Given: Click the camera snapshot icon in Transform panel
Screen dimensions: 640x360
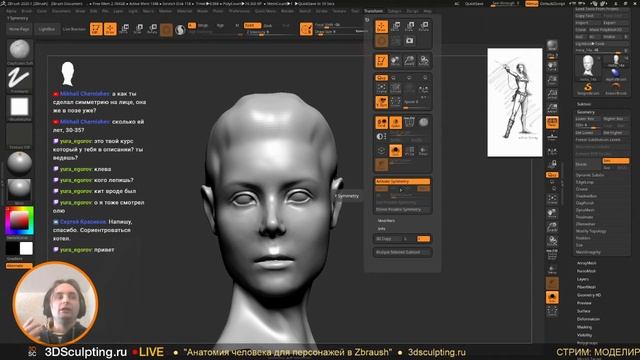Looking at the screenshot, I should point(409,41).
